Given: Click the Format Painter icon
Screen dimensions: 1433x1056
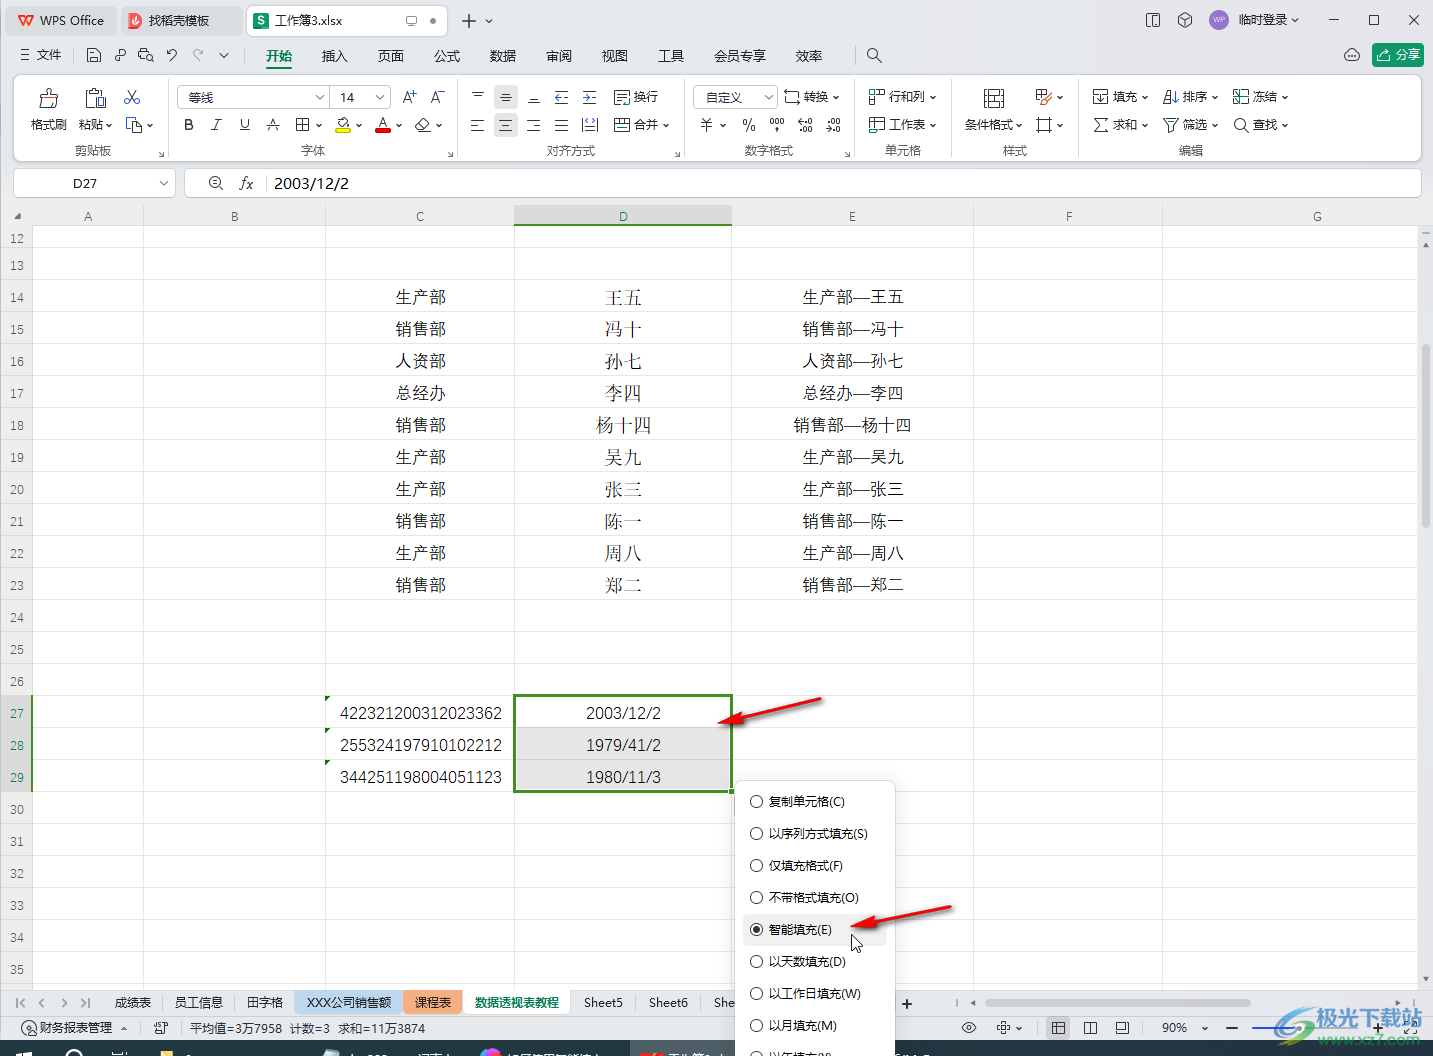Looking at the screenshot, I should 48,98.
